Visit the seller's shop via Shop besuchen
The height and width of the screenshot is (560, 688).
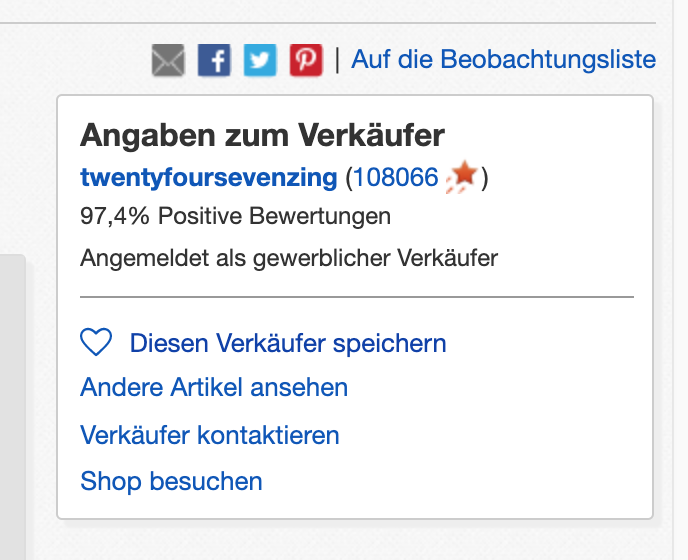point(171,481)
